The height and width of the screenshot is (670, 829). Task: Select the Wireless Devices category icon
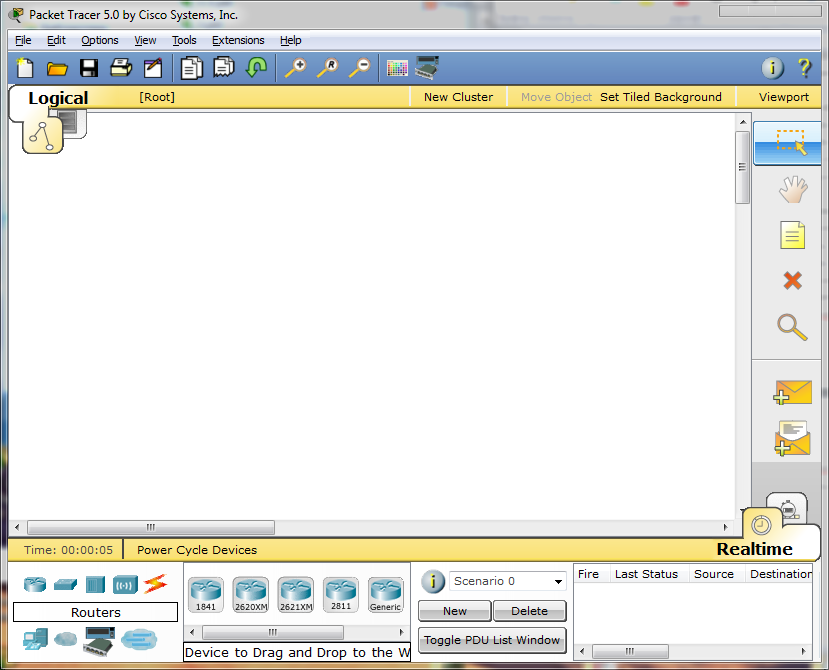coord(125,585)
